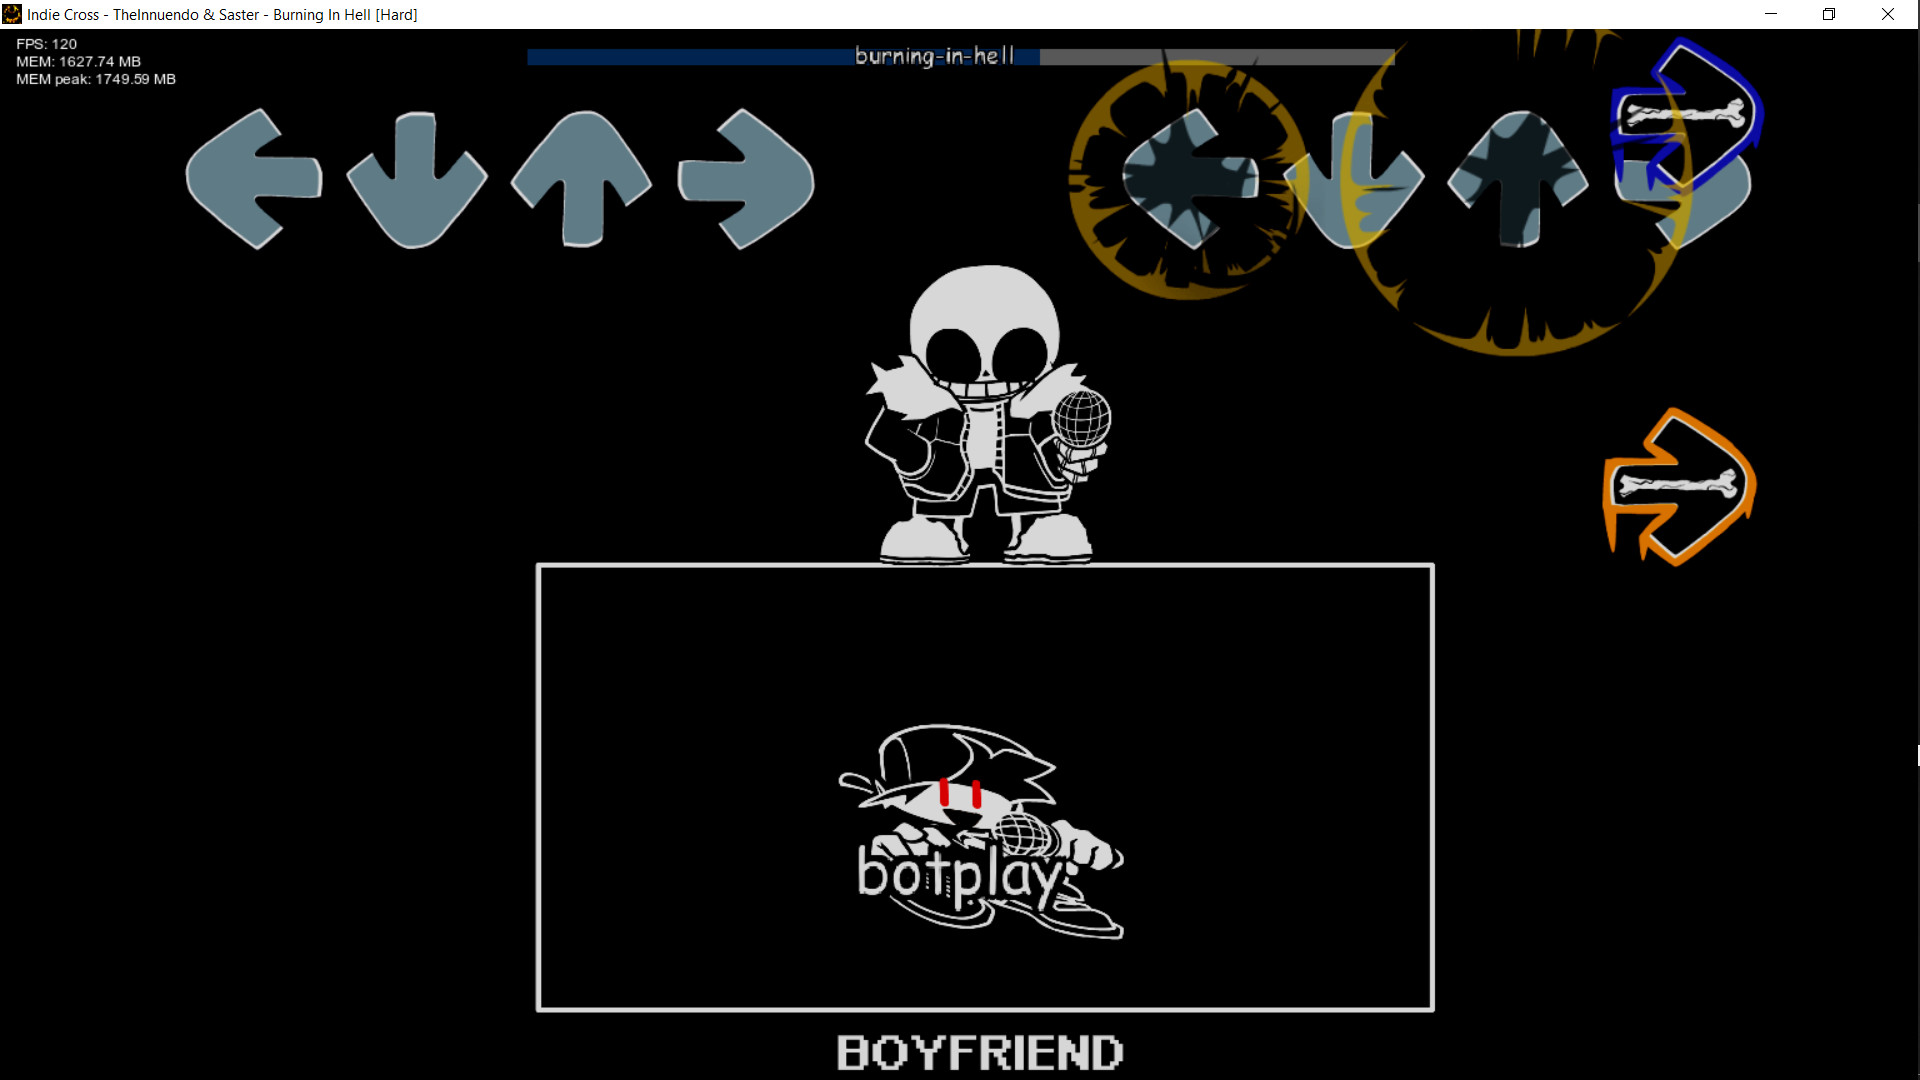Click the Sans character sprite
This screenshot has width=1920, height=1080.
click(987, 415)
